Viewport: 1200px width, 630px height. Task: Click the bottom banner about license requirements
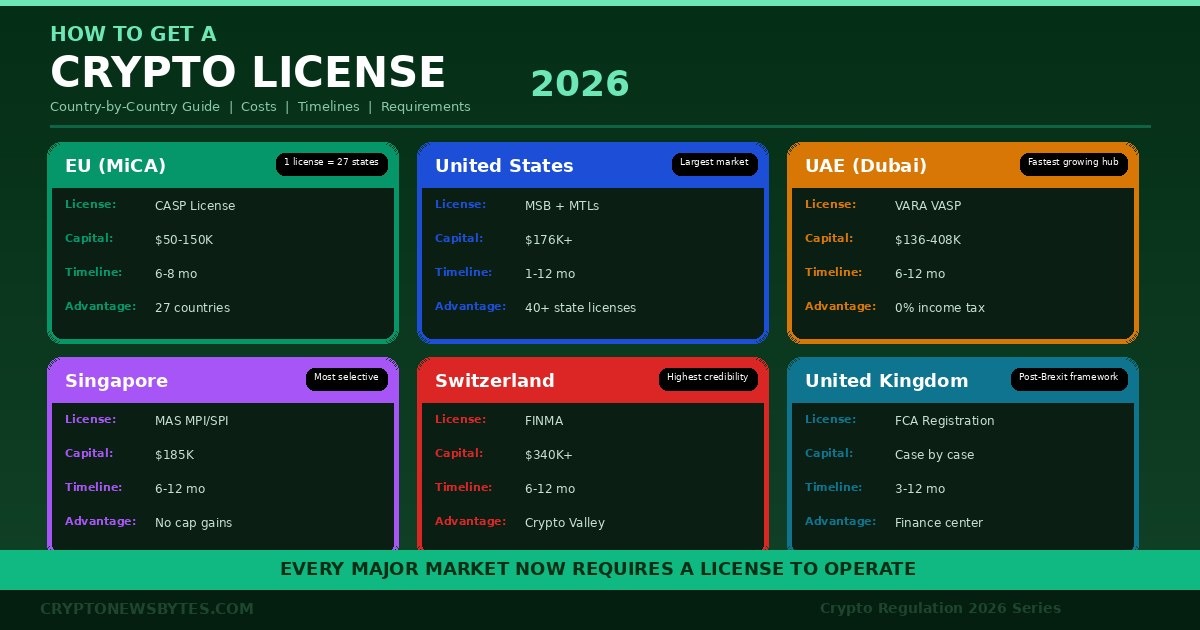click(x=600, y=569)
